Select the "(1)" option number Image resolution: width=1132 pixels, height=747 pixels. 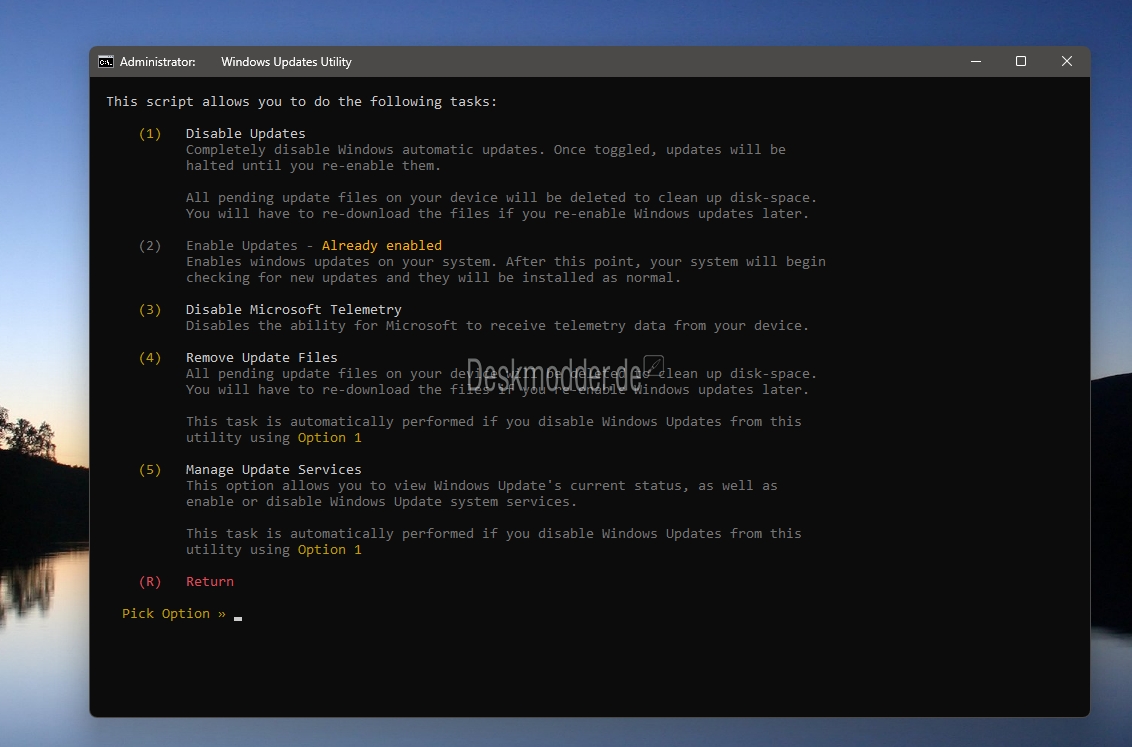pos(150,134)
